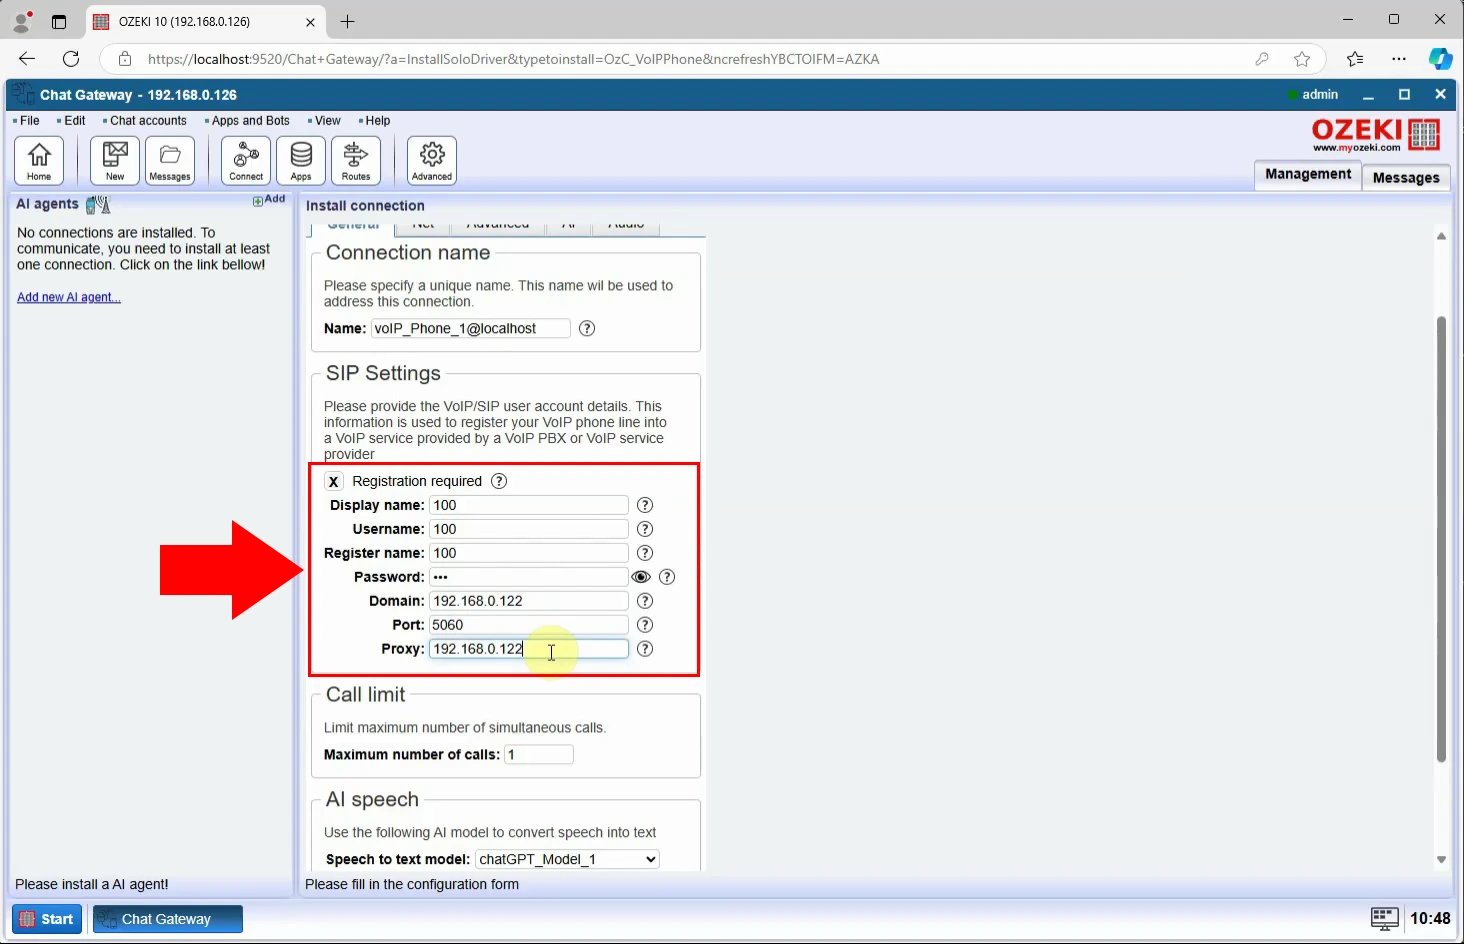This screenshot has height=944, width=1464.
Task: Click in the Port field
Action: point(528,625)
